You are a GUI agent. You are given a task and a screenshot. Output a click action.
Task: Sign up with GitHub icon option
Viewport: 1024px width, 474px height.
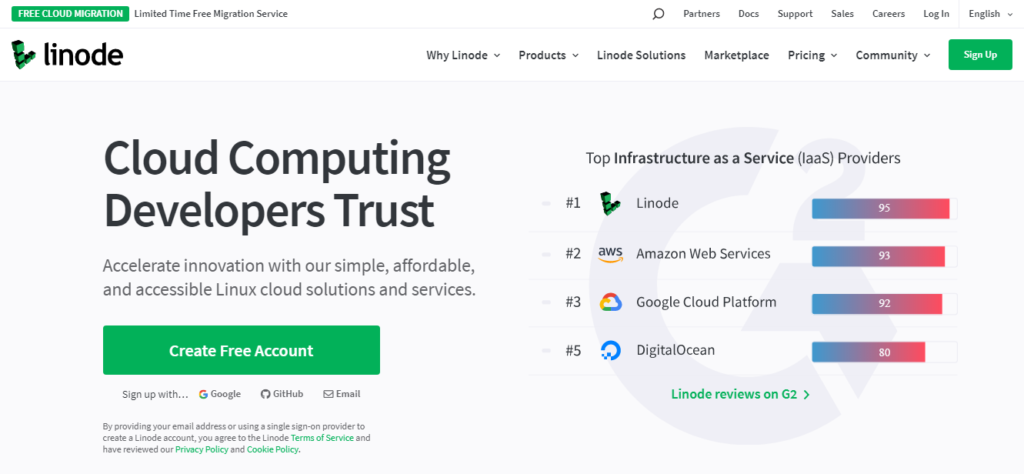point(282,394)
